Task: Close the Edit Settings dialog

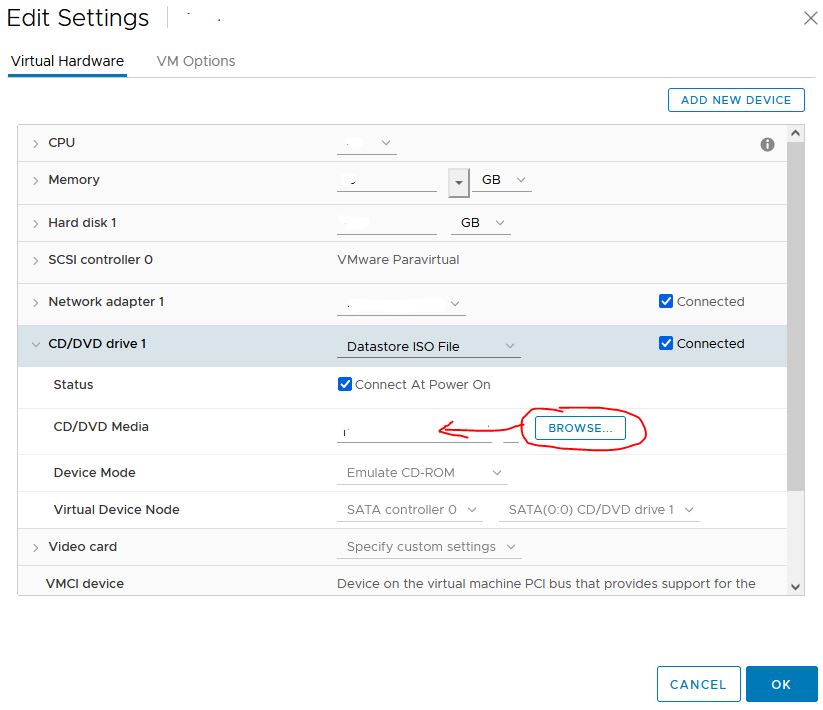Action: 812,17
